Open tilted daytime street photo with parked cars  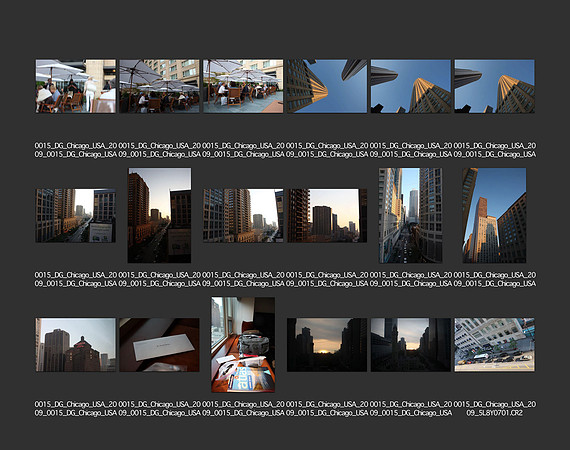point(494,345)
